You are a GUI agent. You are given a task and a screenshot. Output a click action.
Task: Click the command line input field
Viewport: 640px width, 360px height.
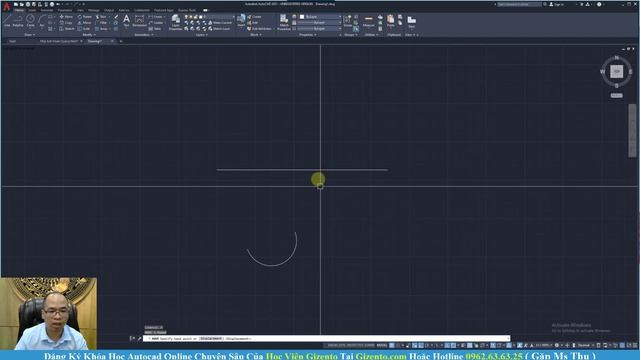click(x=327, y=338)
